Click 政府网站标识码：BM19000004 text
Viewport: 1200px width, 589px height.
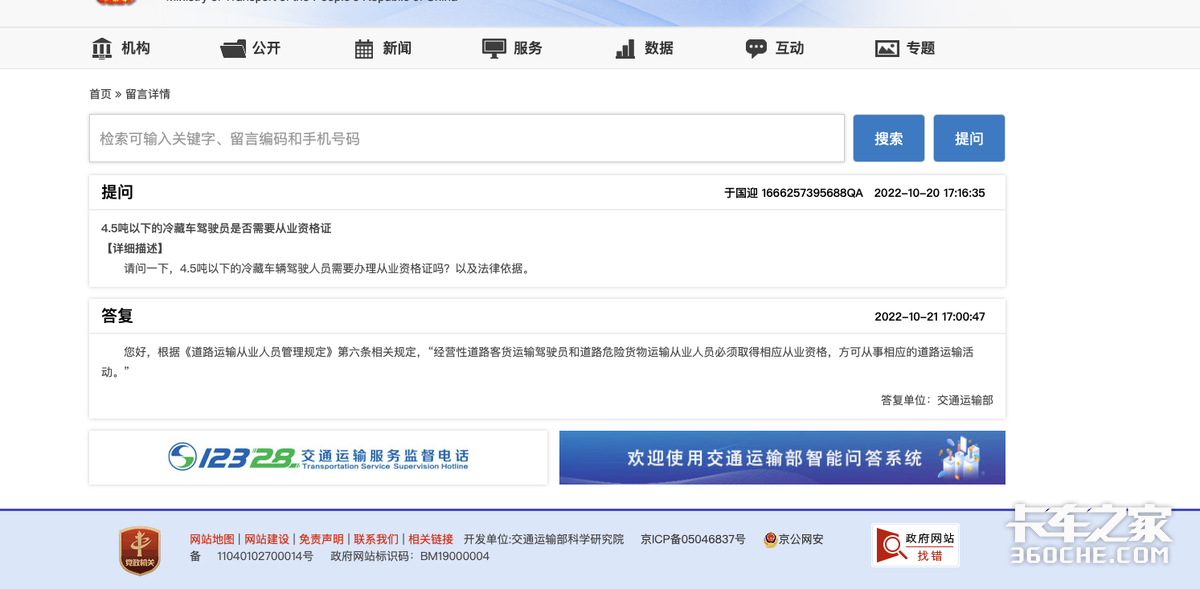click(410, 556)
